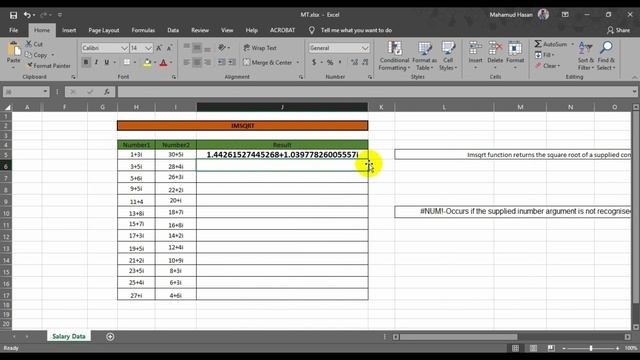Viewport: 640px width, 360px height.
Task: Click the Insert Function fx icon
Action: (107, 92)
